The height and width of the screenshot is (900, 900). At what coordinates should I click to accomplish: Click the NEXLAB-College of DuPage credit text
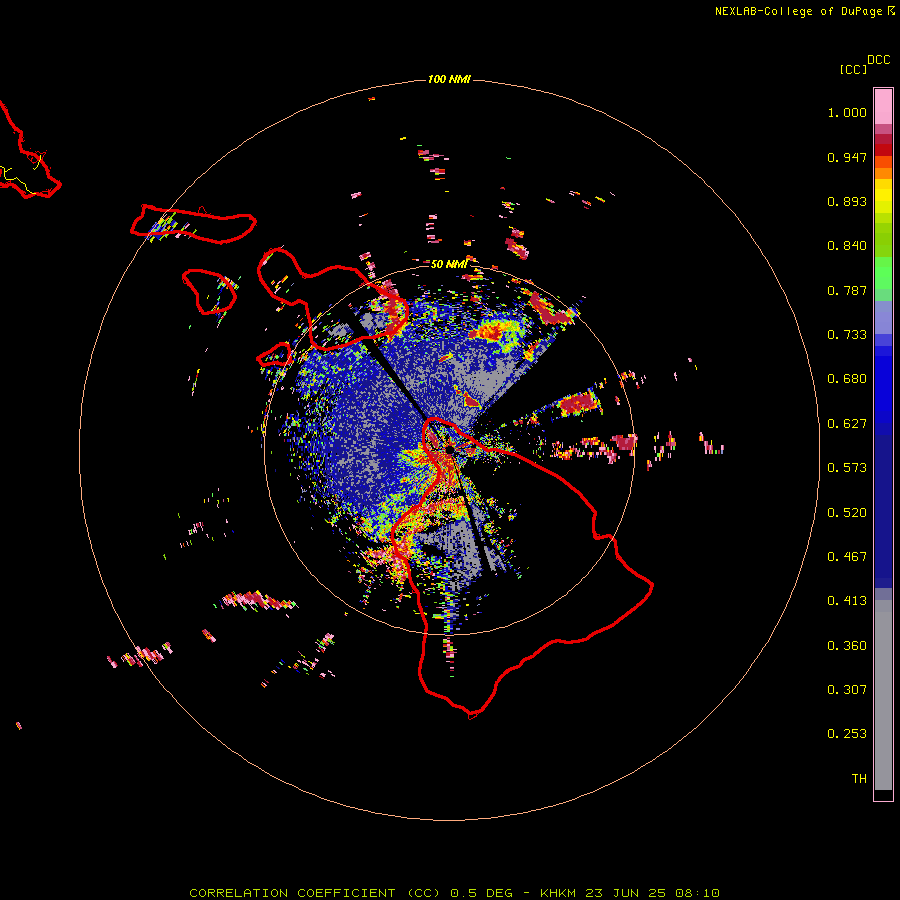click(x=798, y=11)
